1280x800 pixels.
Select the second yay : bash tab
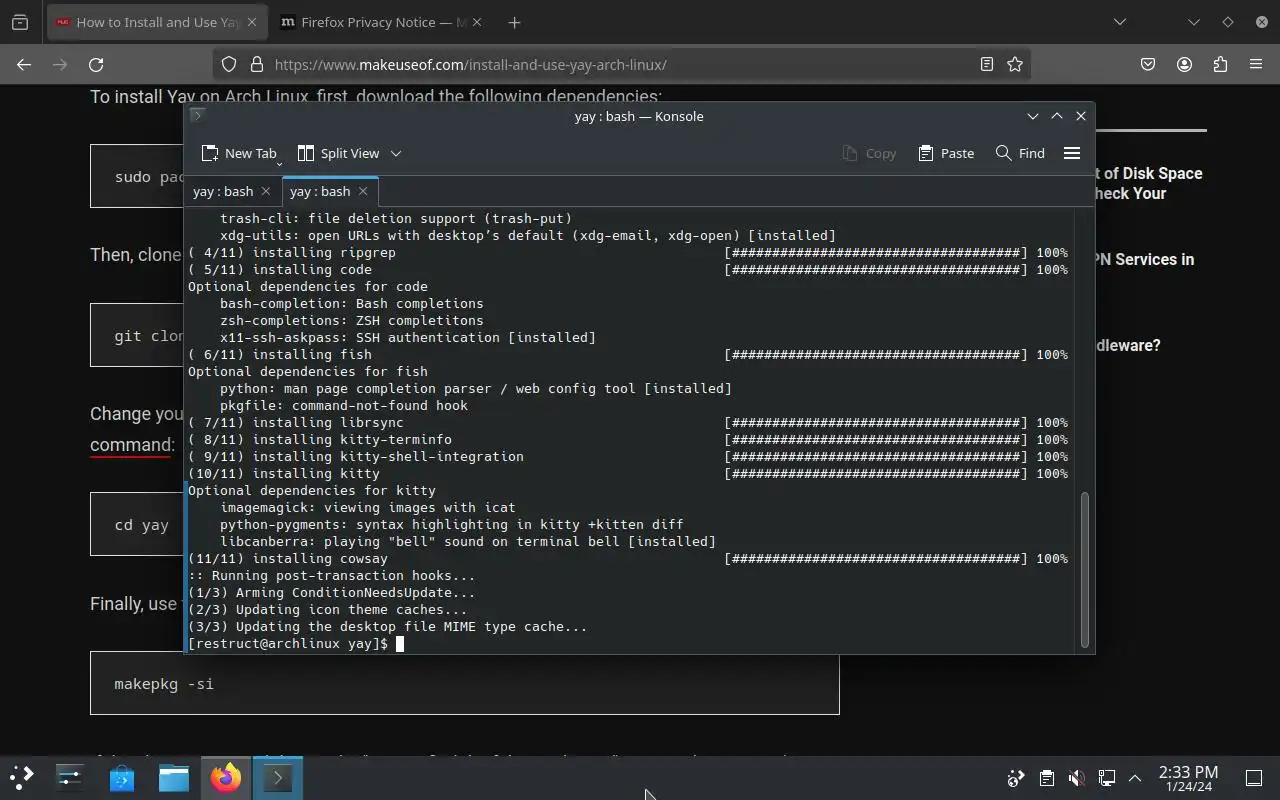[x=320, y=191]
